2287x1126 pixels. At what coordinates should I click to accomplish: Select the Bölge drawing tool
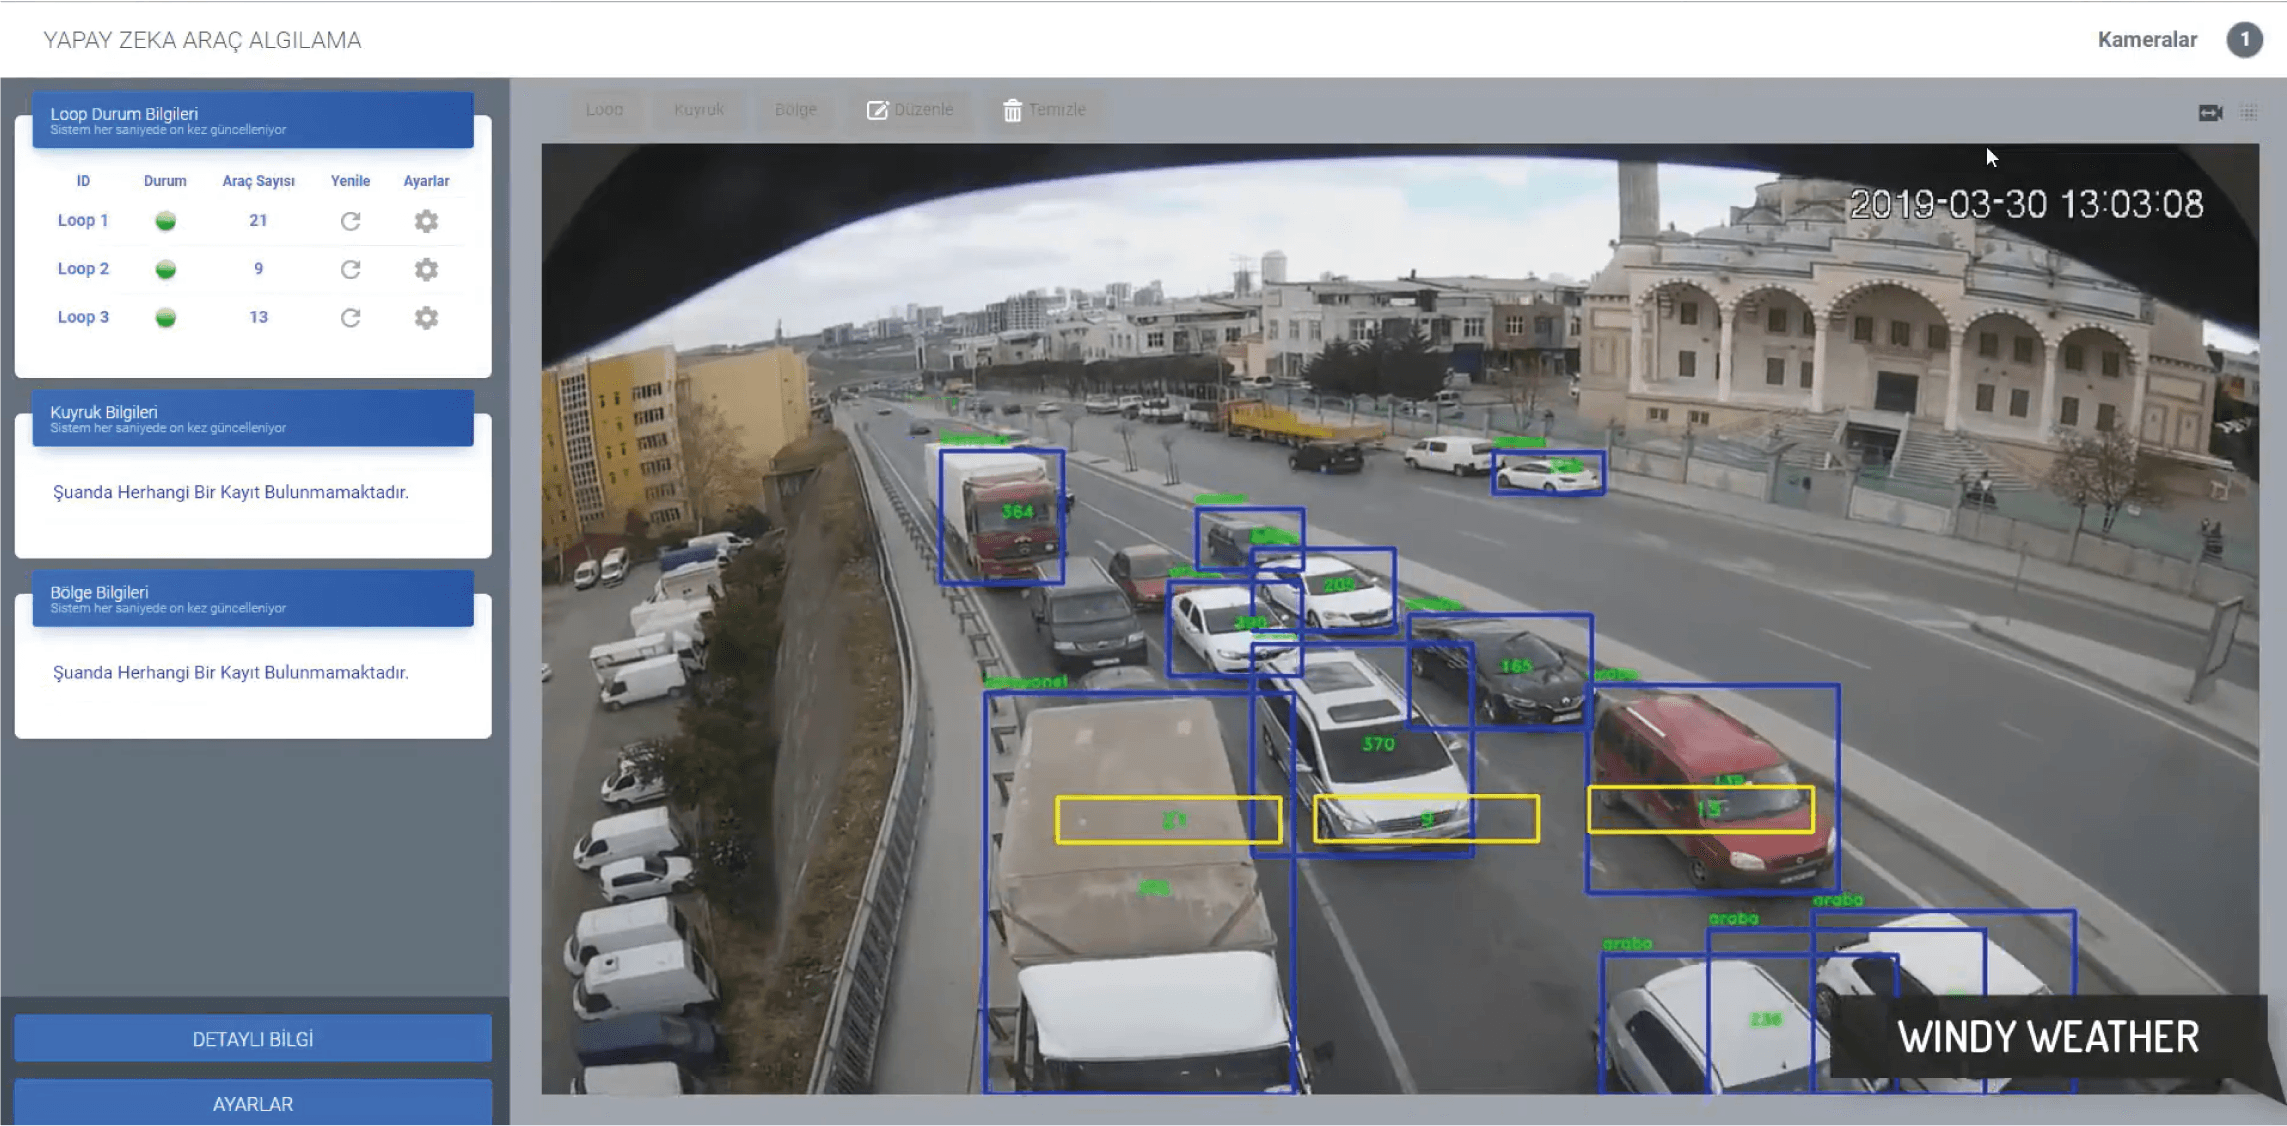click(795, 109)
